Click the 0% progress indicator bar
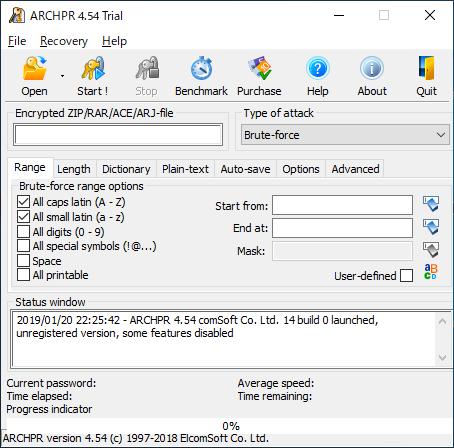This screenshot has width=454, height=448. (229, 426)
